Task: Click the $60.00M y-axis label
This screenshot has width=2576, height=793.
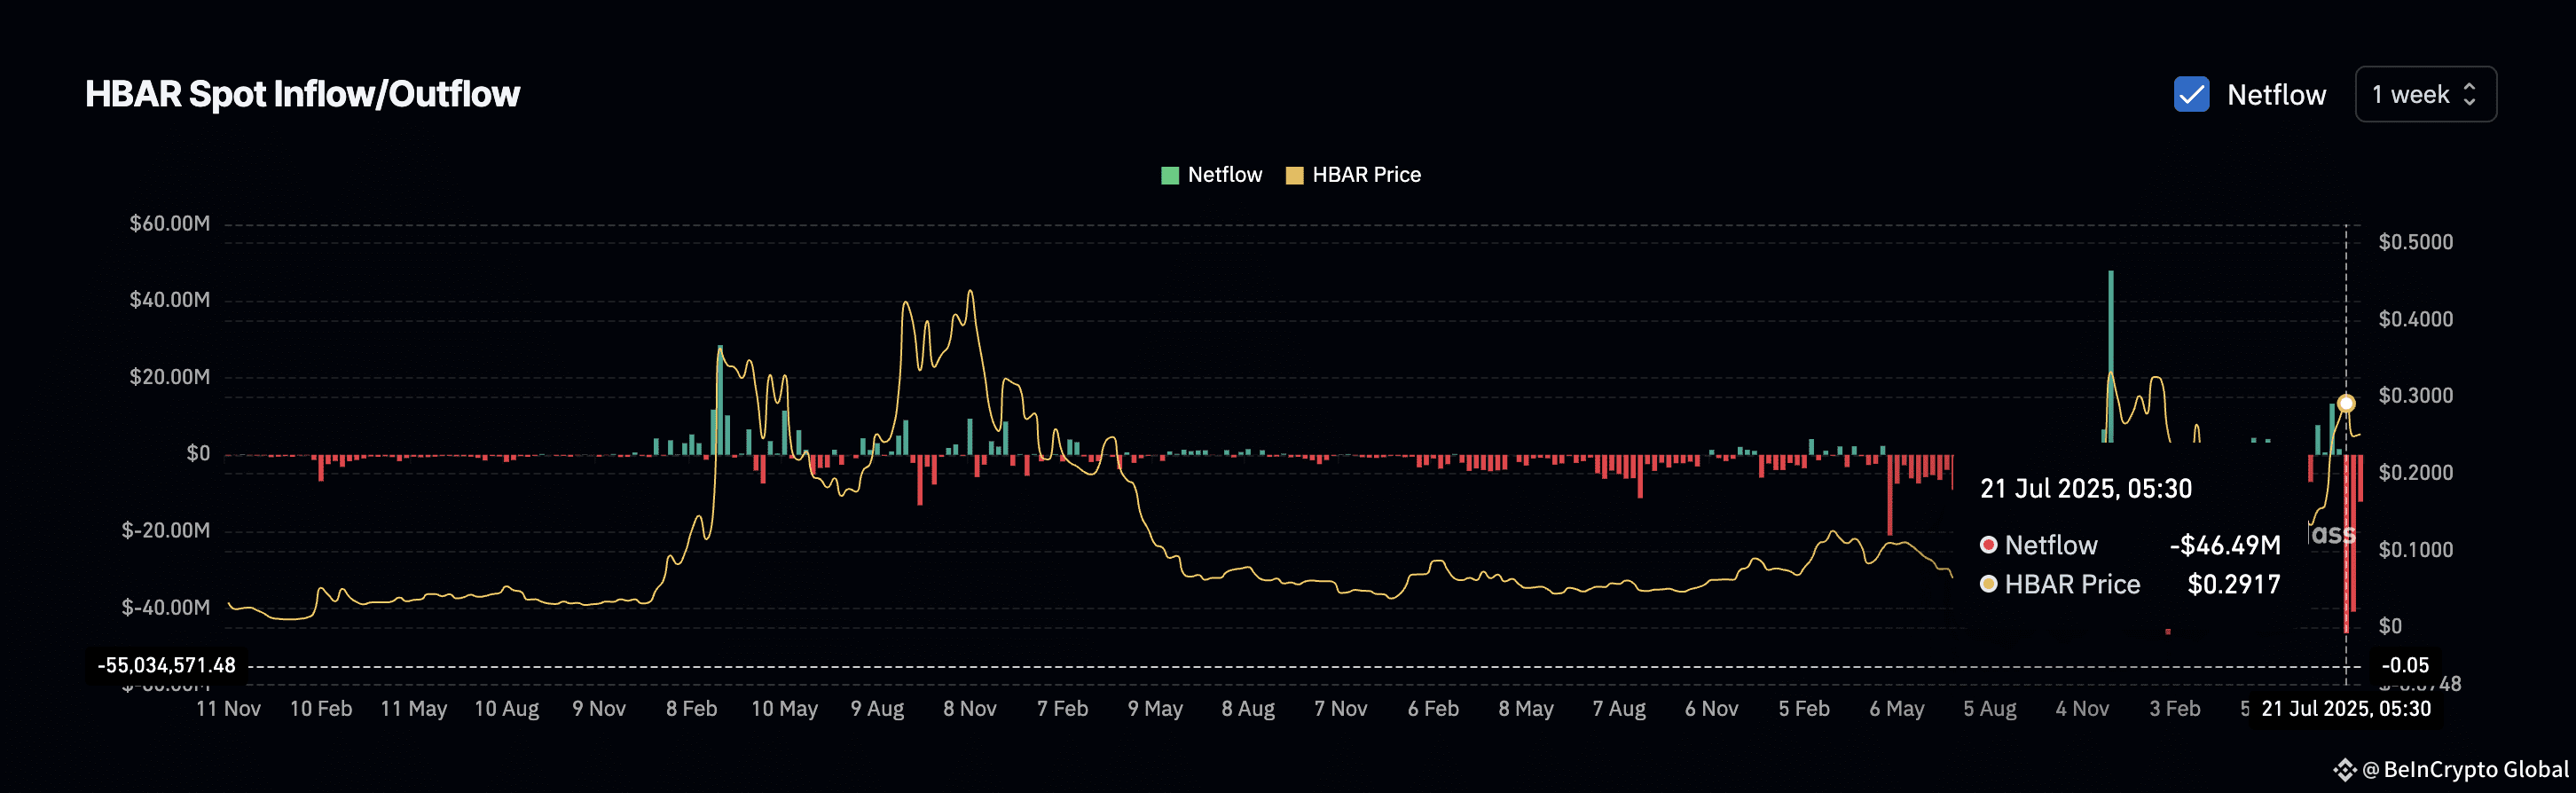Action: [x=169, y=223]
